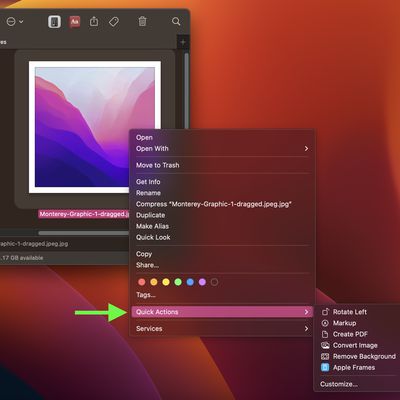Image resolution: width=400 pixels, height=400 pixels.
Task: Click the Trash icon in toolbar
Action: click(x=142, y=22)
